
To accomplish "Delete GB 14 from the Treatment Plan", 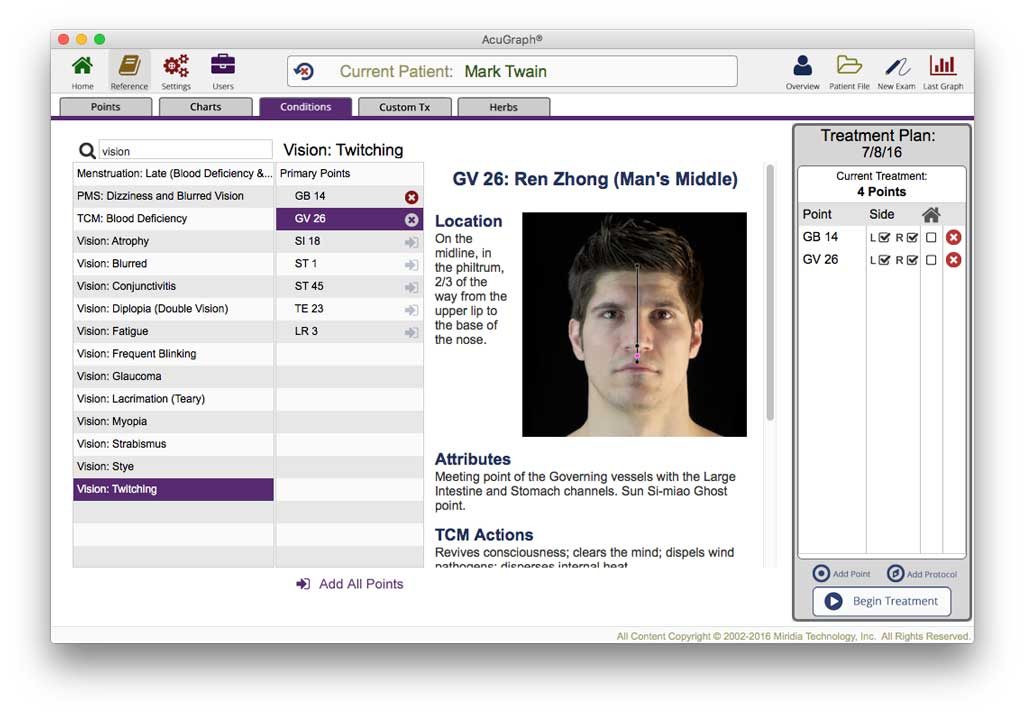I will 953,238.
